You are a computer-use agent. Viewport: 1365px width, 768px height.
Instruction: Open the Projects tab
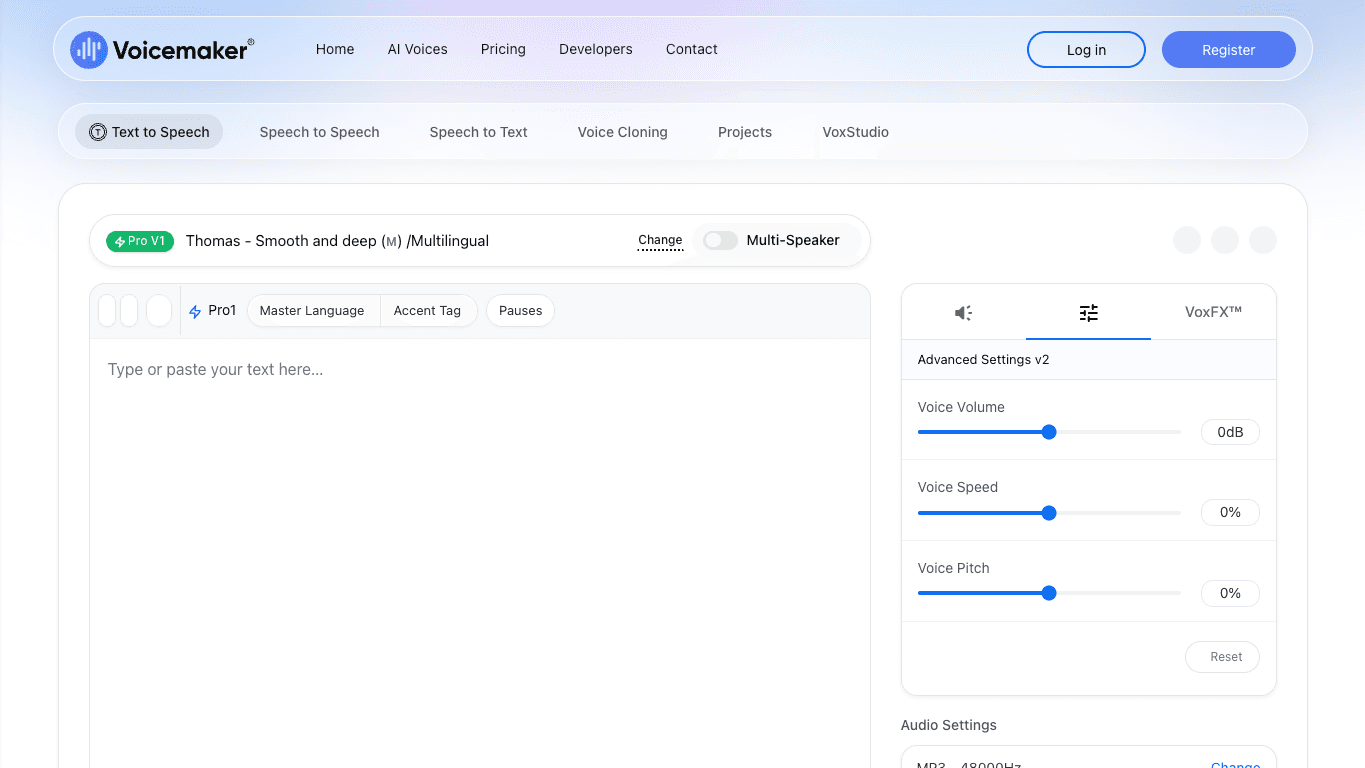tap(745, 132)
